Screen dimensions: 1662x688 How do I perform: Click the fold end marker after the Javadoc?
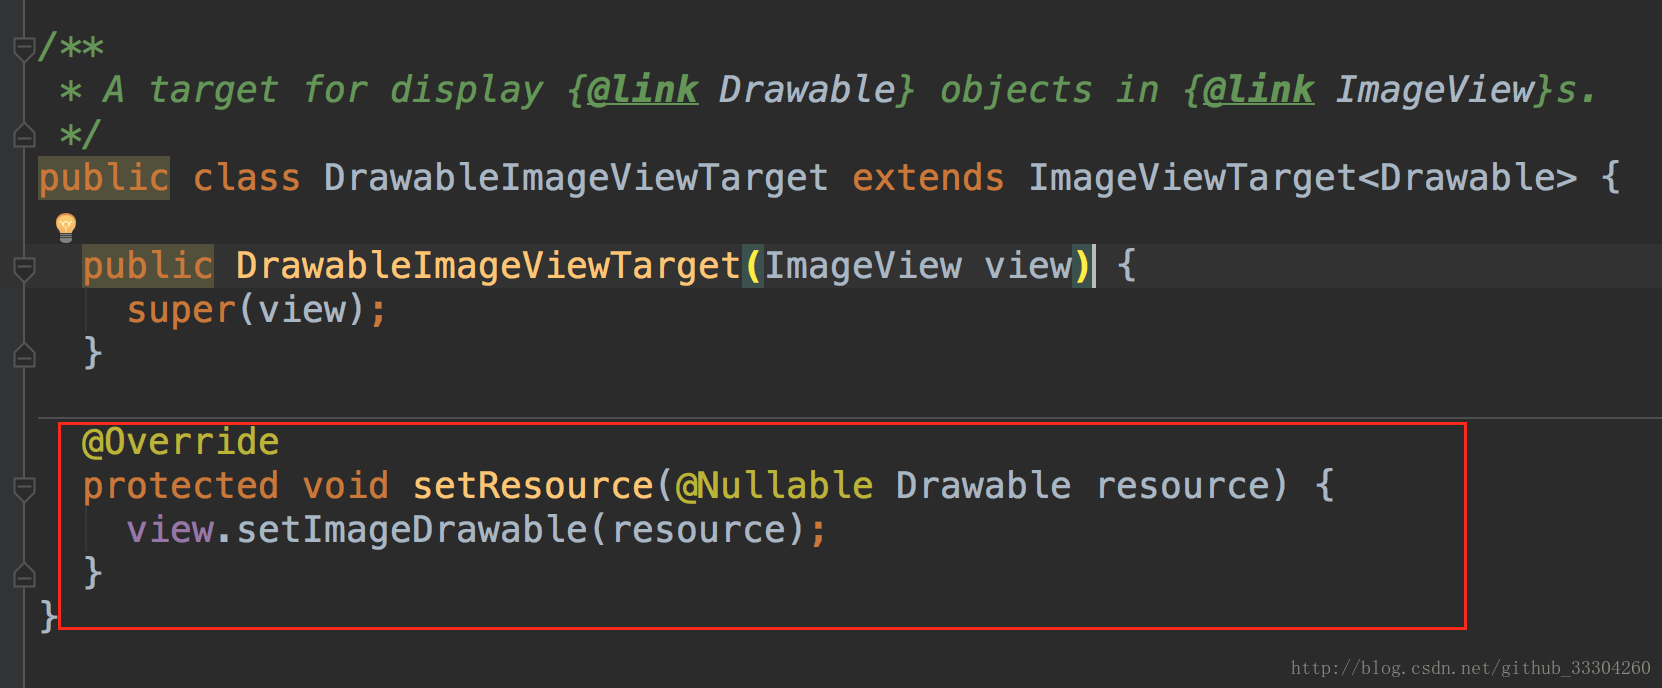24,135
